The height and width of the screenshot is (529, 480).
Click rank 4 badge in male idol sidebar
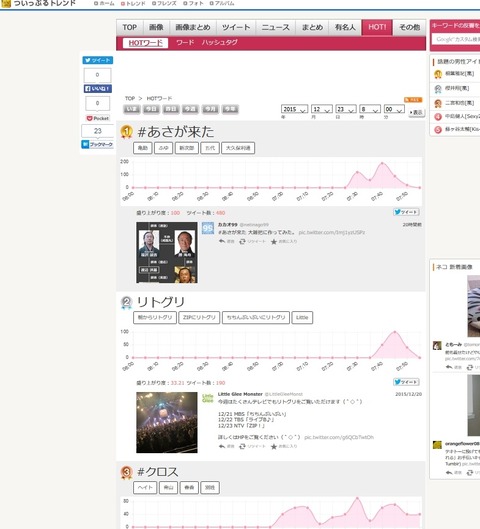coord(438,117)
